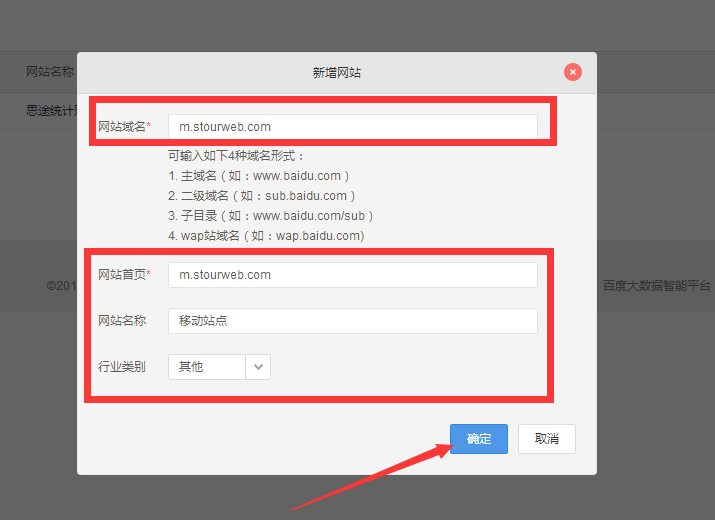The height and width of the screenshot is (520, 715).
Task: Expand the 行业类别 dropdown arrow
Action: (258, 367)
